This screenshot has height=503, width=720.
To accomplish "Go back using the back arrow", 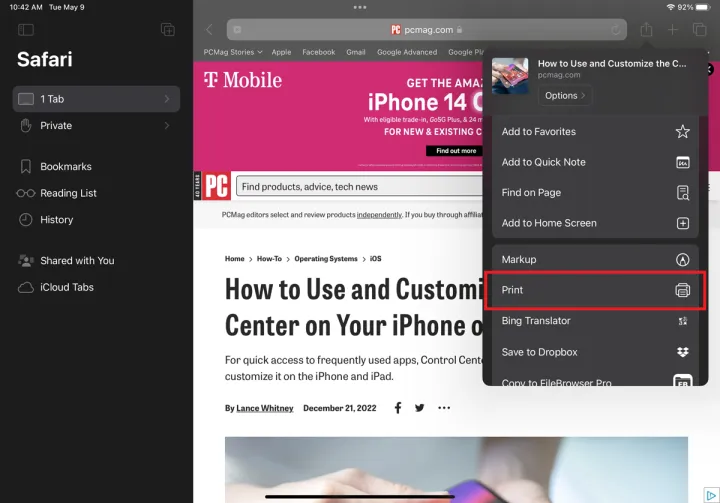I will click(x=209, y=30).
